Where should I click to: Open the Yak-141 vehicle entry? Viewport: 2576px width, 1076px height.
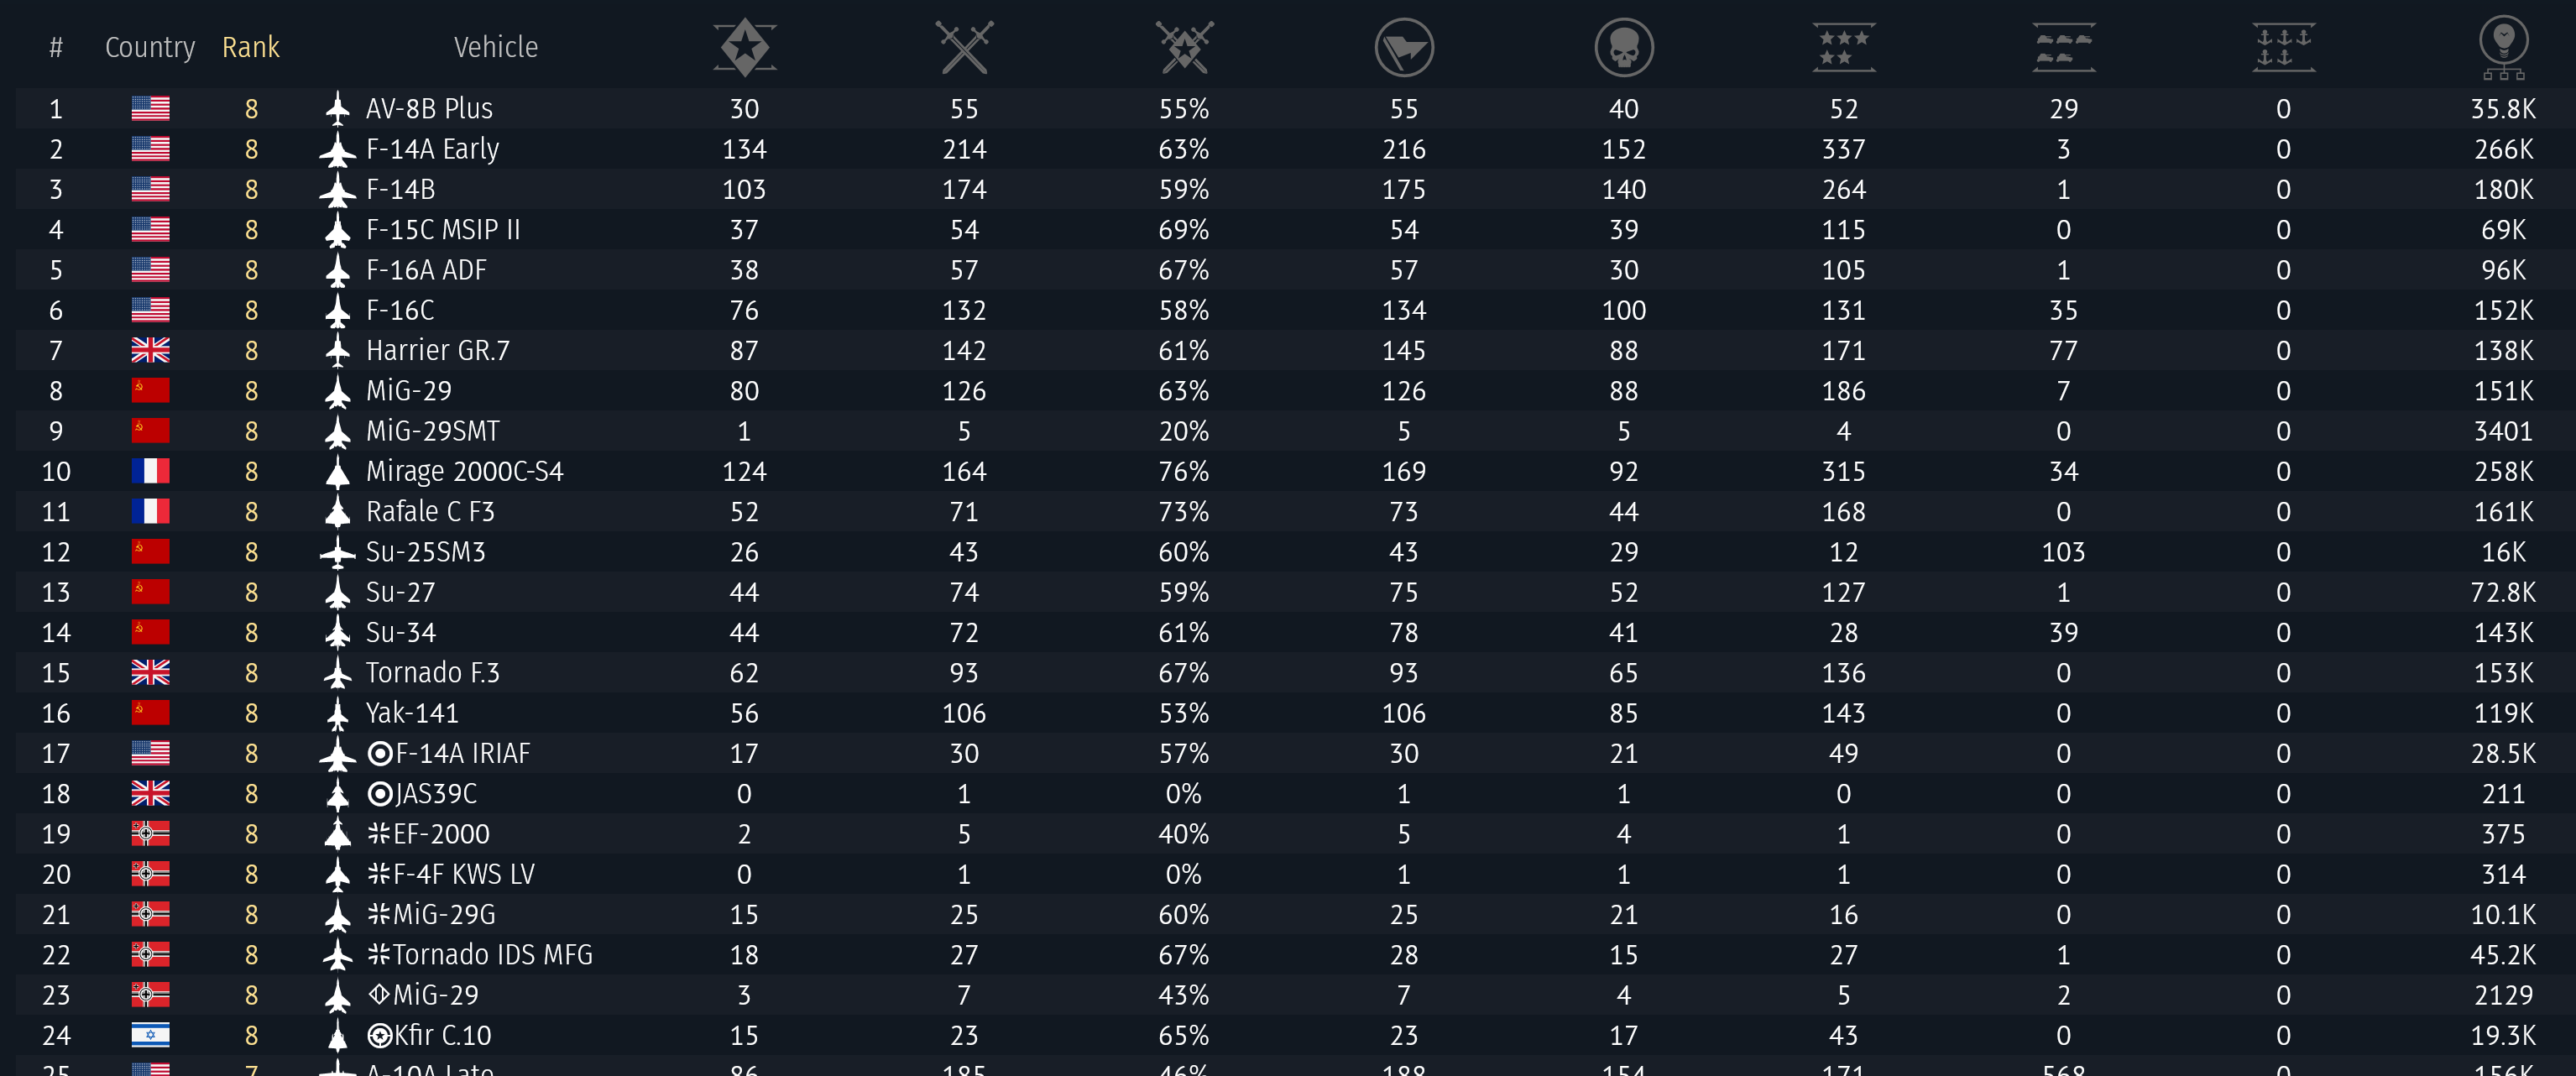click(412, 713)
